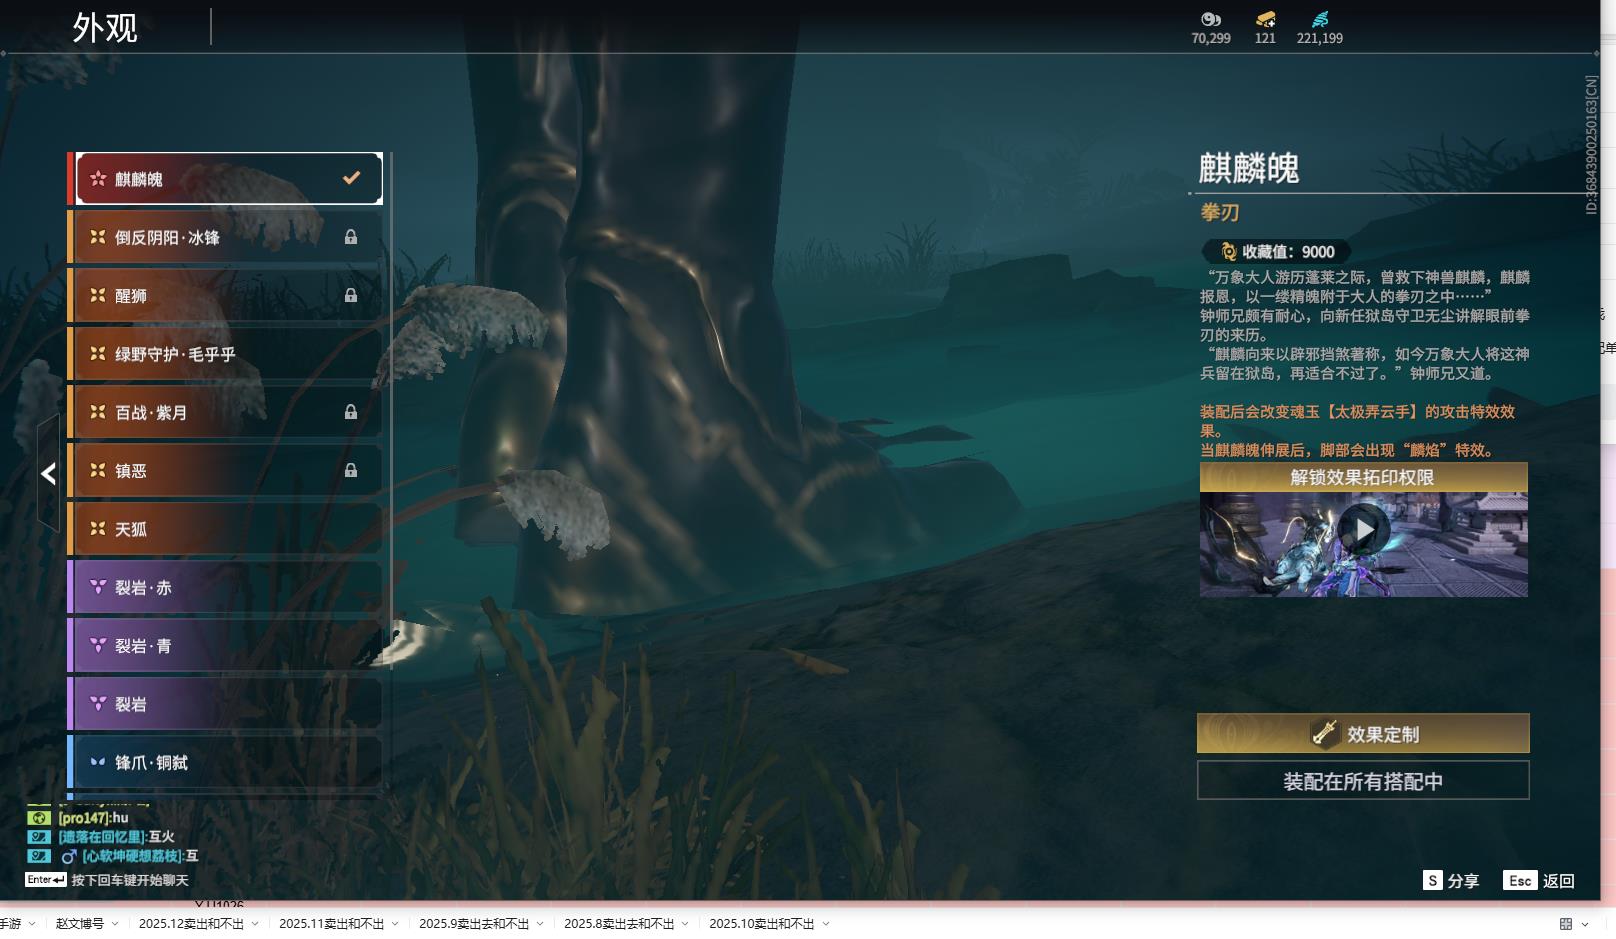
Task: Open the 2025.10卖出和不出 sheet tab
Action: tap(762, 924)
